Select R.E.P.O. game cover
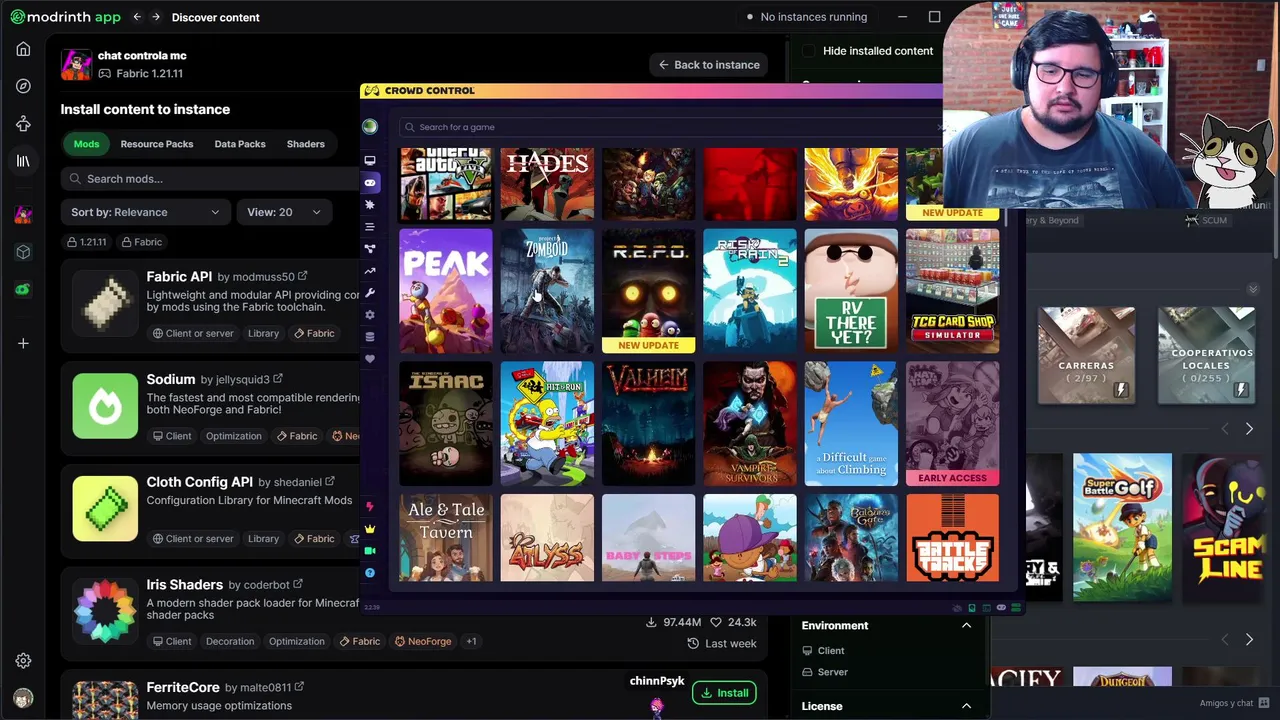This screenshot has height=720, width=1280. 648,291
